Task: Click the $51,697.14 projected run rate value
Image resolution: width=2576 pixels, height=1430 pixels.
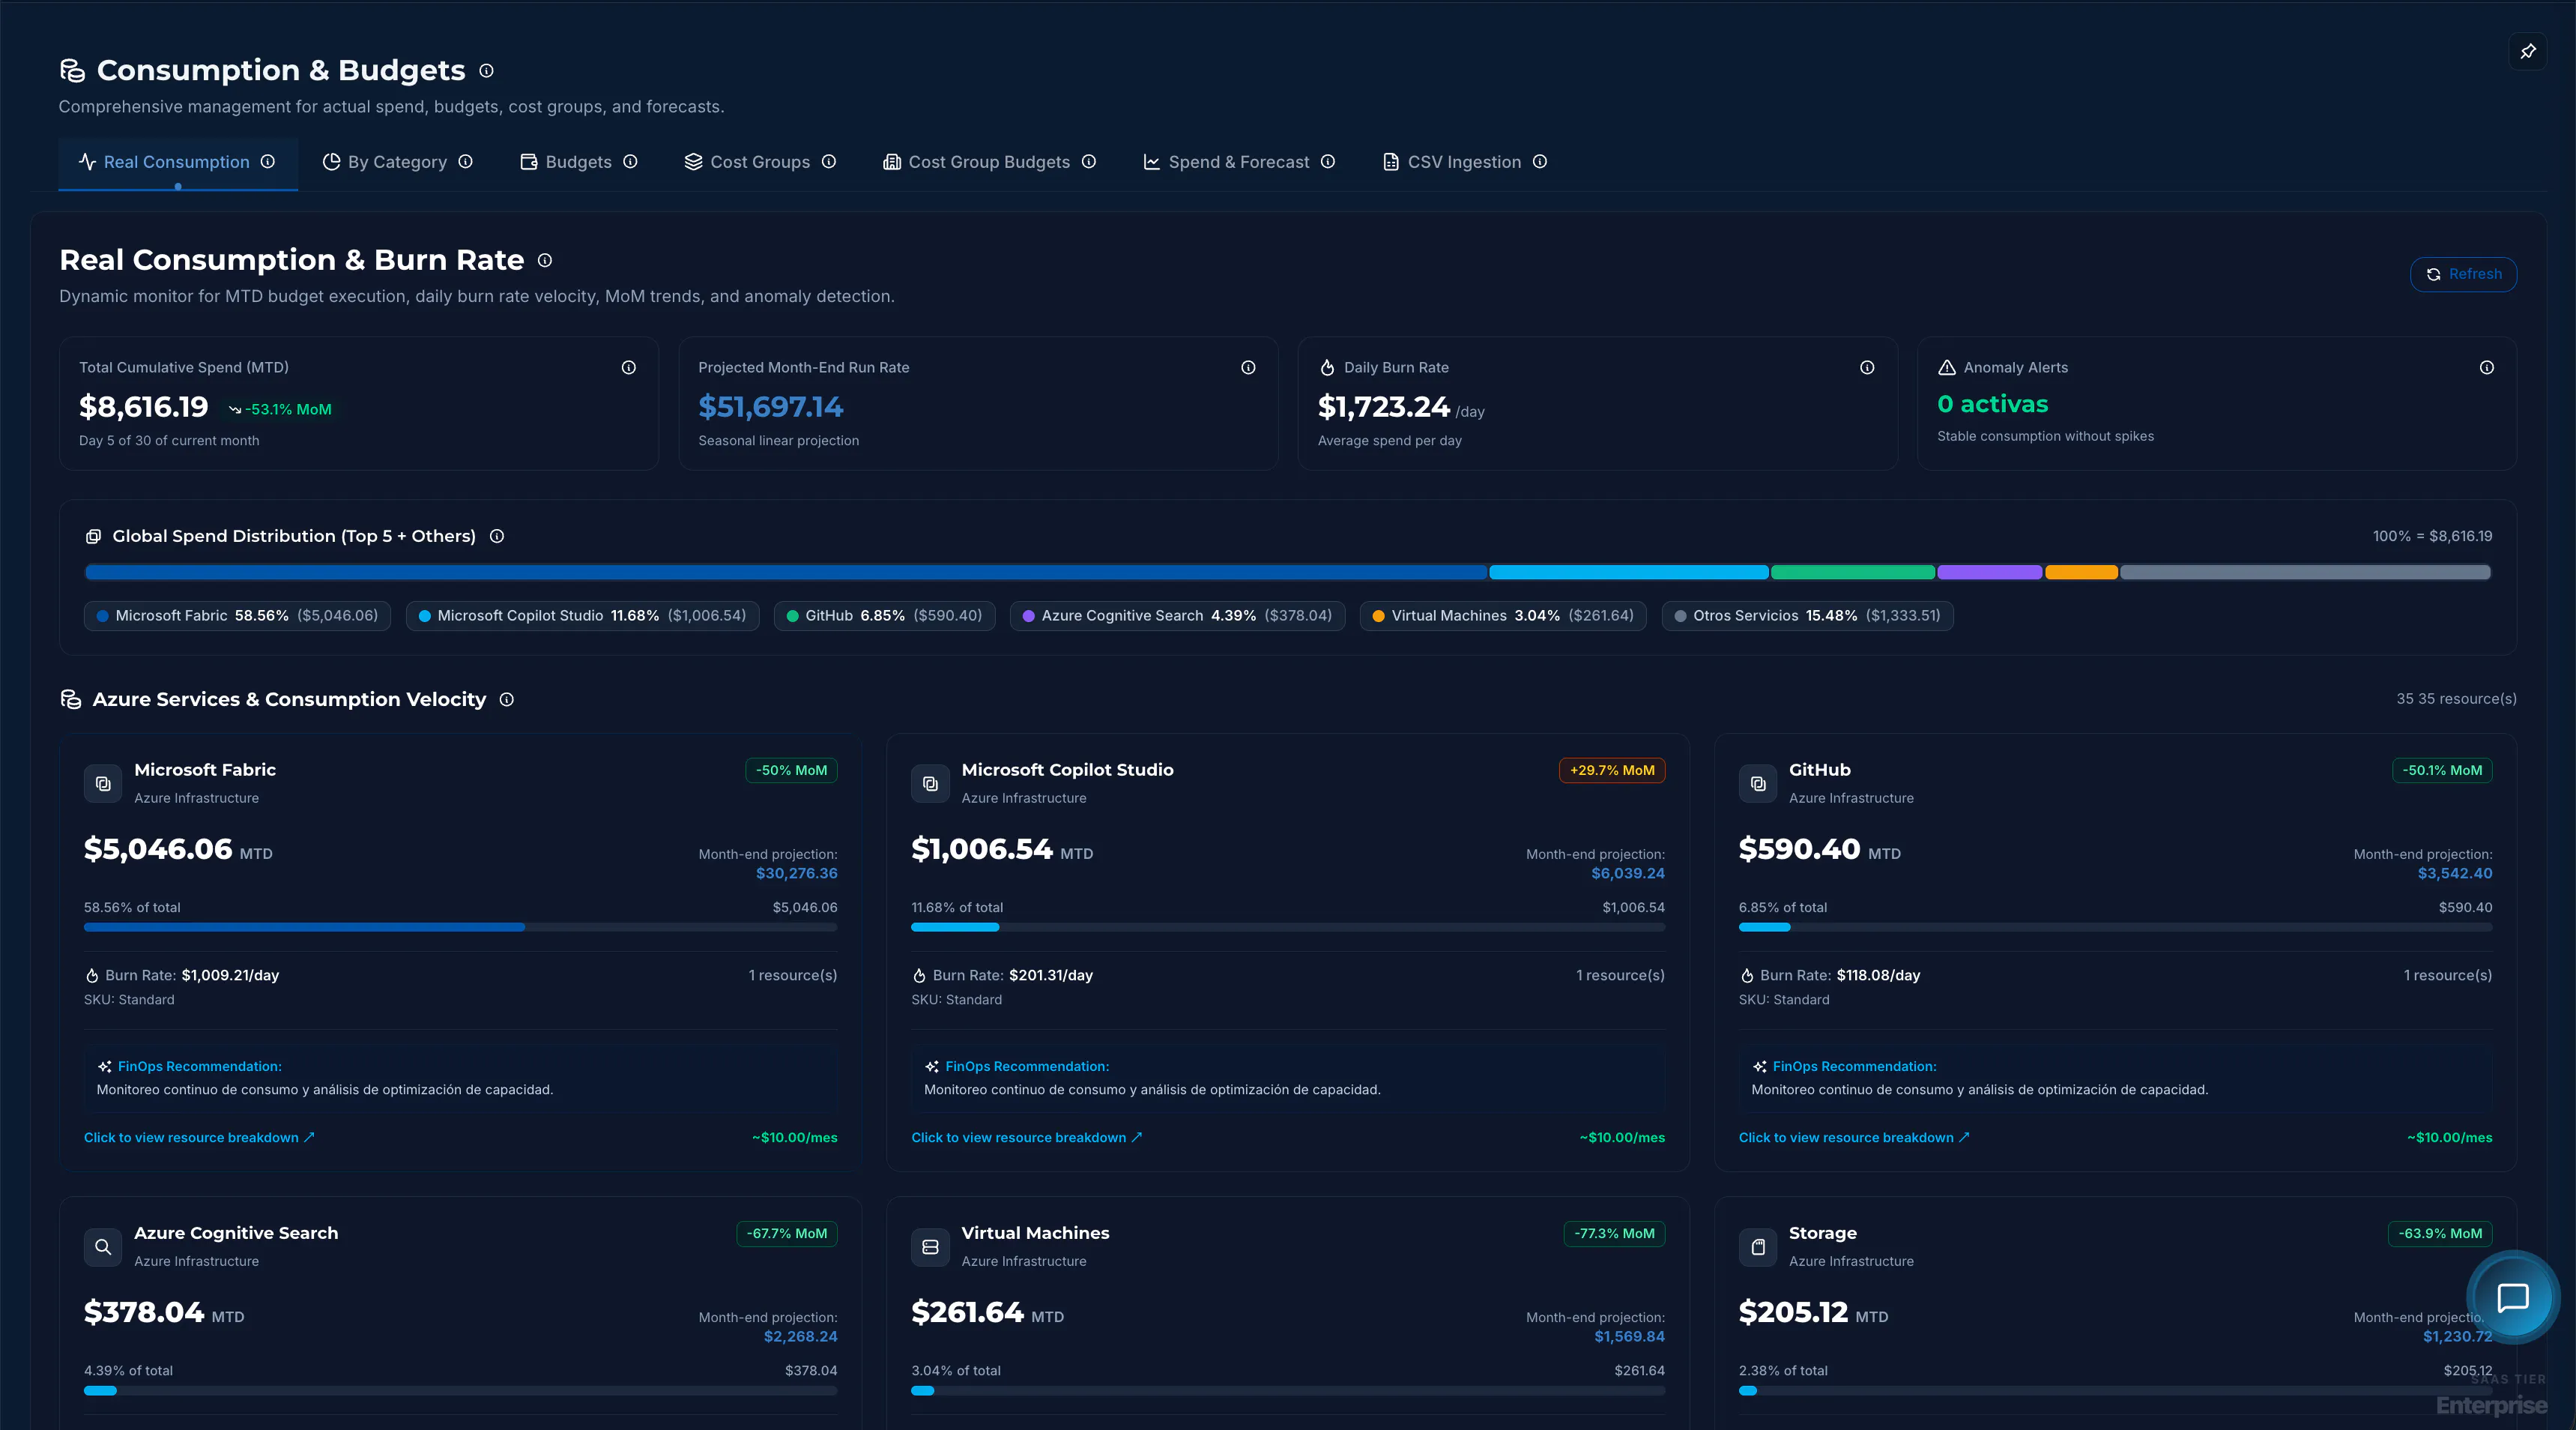Action: point(770,407)
